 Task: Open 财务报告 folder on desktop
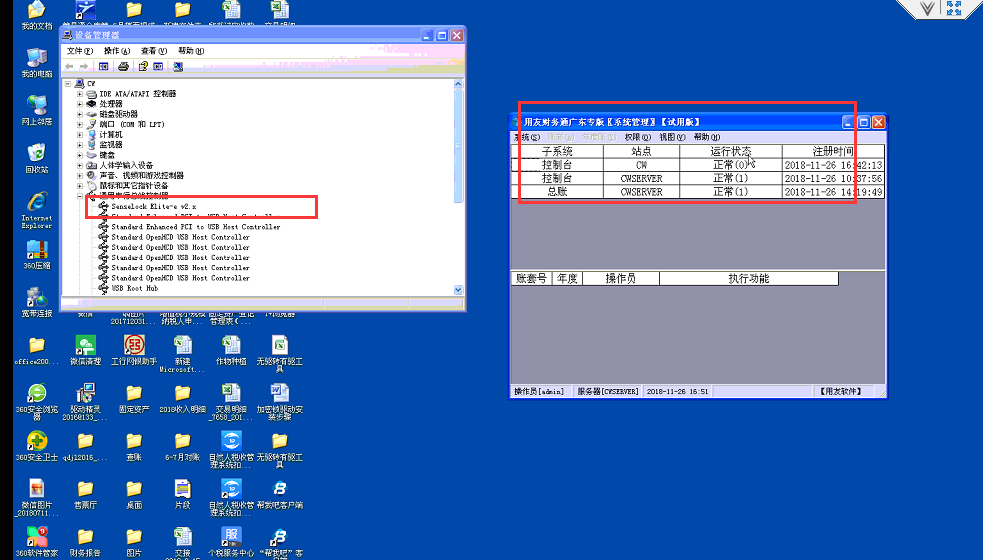tap(85, 542)
